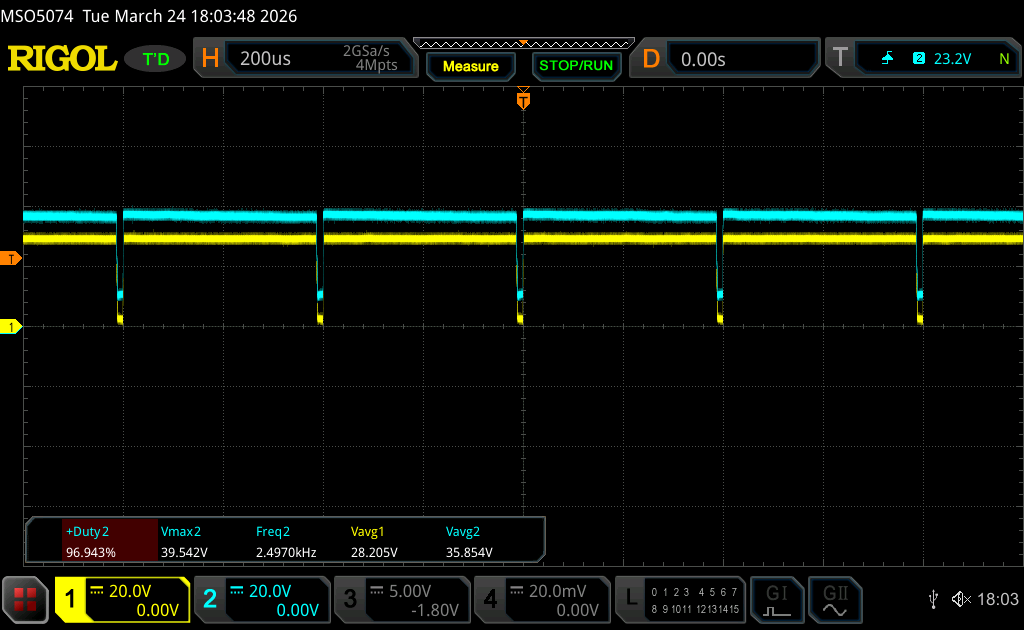1024x630 pixels.
Task: Click the orange trigger level T marker
Action: [11, 259]
